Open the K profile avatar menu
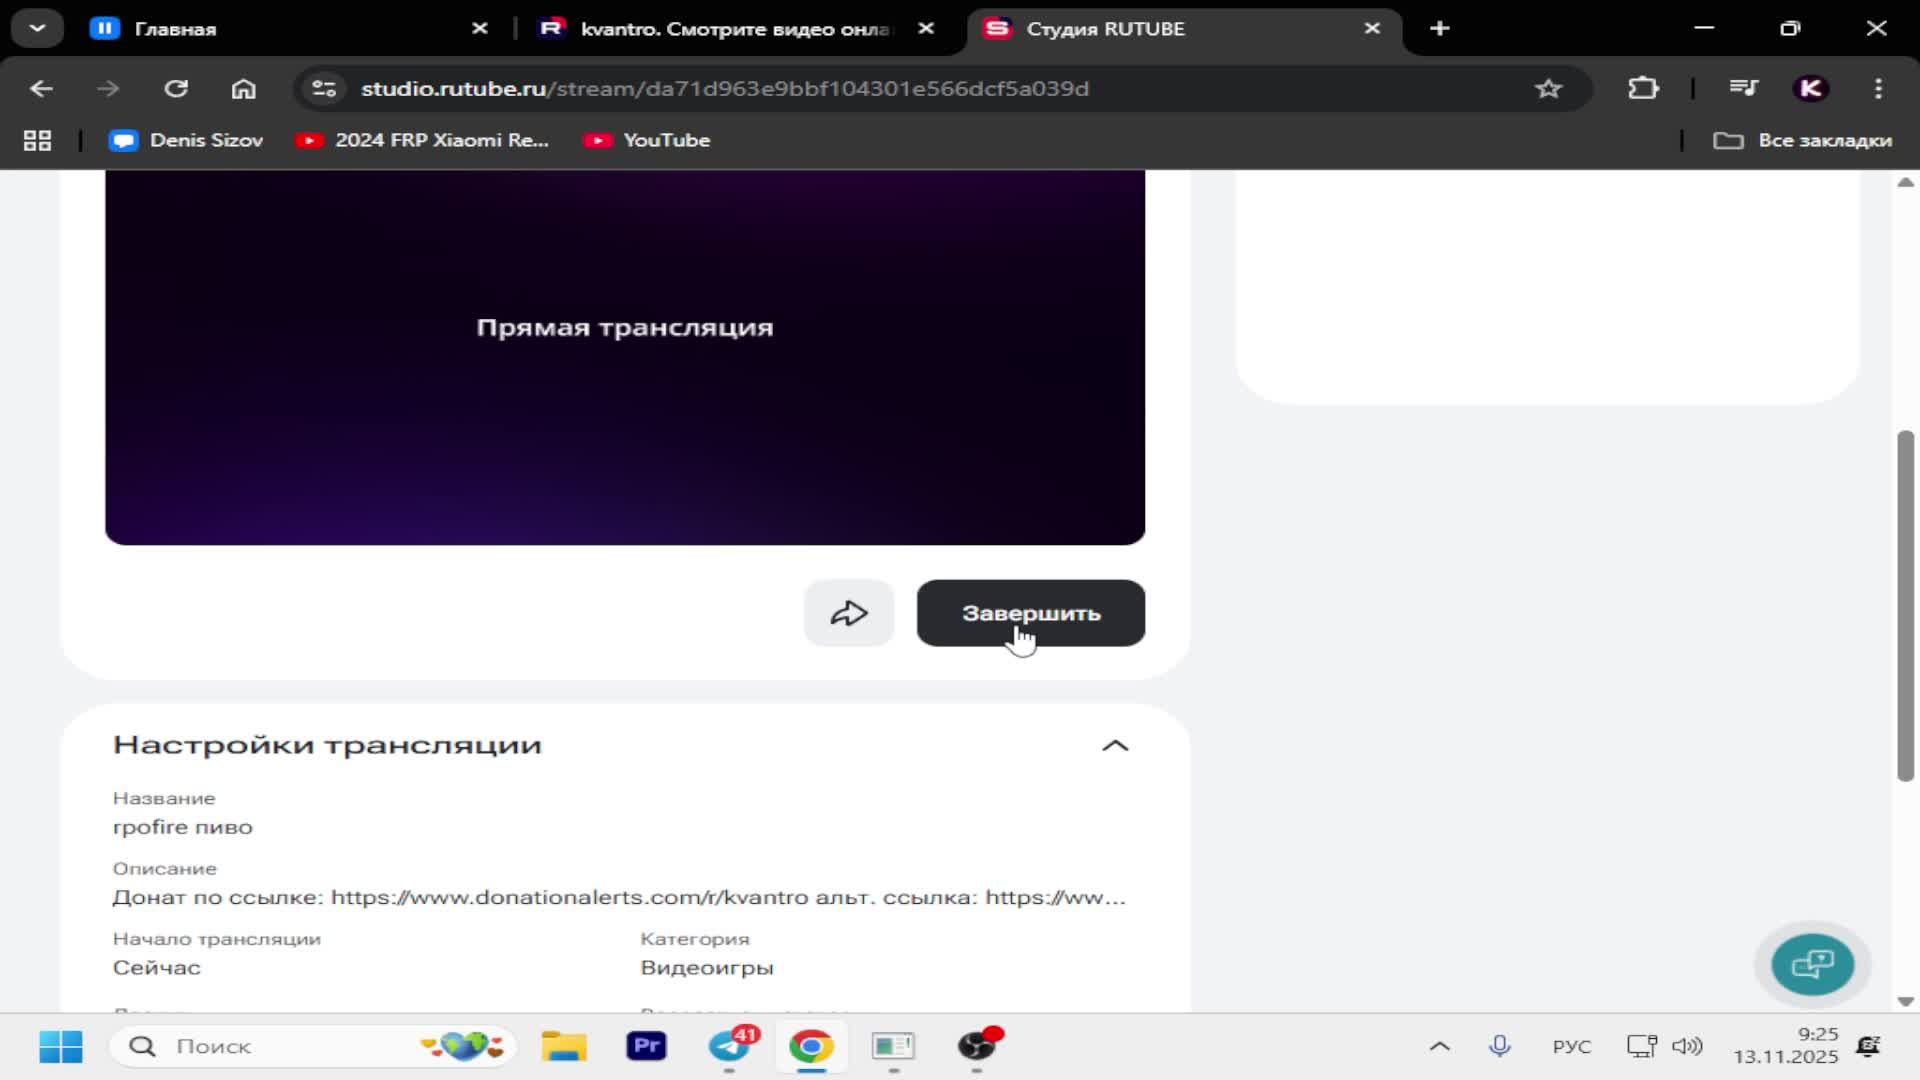The height and width of the screenshot is (1080, 1920). point(1811,89)
